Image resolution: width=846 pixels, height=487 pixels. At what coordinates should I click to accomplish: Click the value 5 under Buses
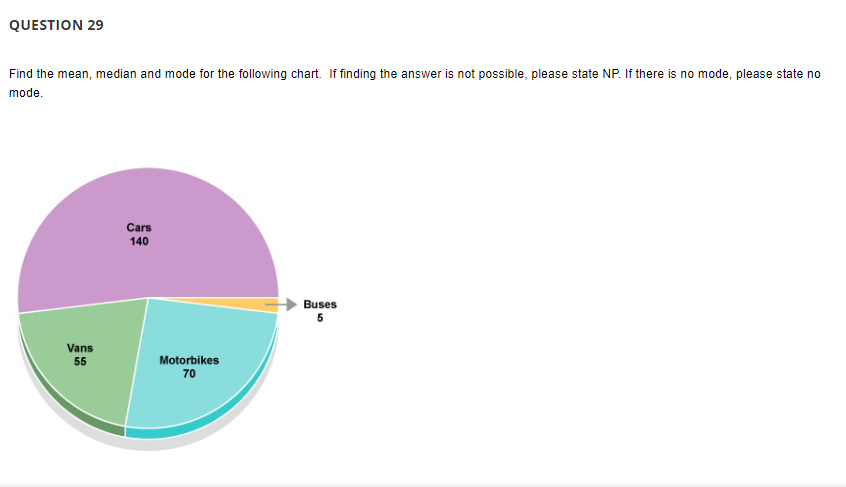320,318
